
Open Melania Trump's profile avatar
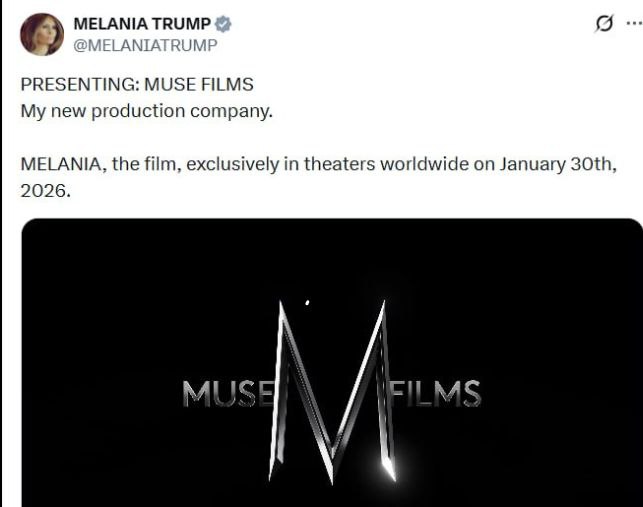(42, 34)
